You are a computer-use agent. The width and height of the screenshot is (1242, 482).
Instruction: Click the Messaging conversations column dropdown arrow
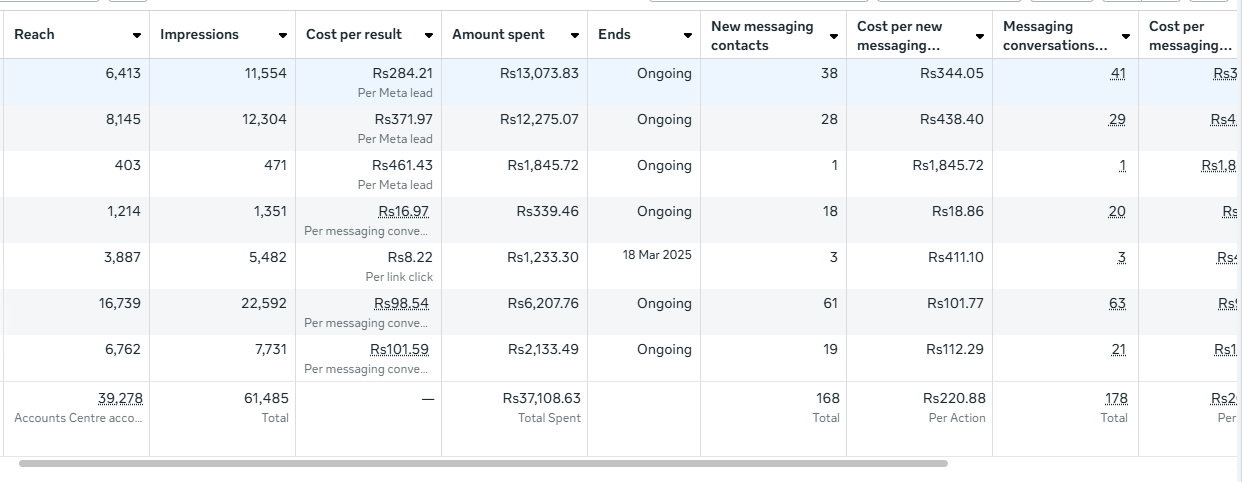pos(1125,36)
